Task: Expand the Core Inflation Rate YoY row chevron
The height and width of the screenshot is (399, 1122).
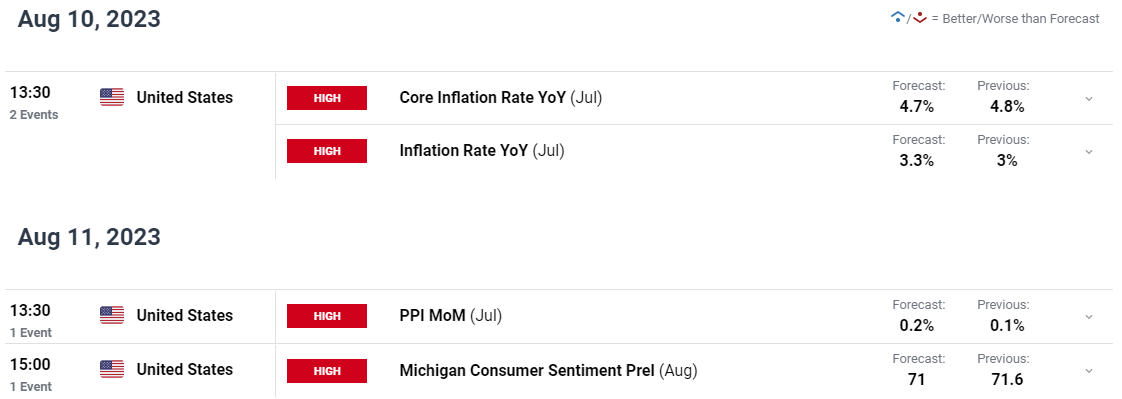Action: [x=1088, y=99]
